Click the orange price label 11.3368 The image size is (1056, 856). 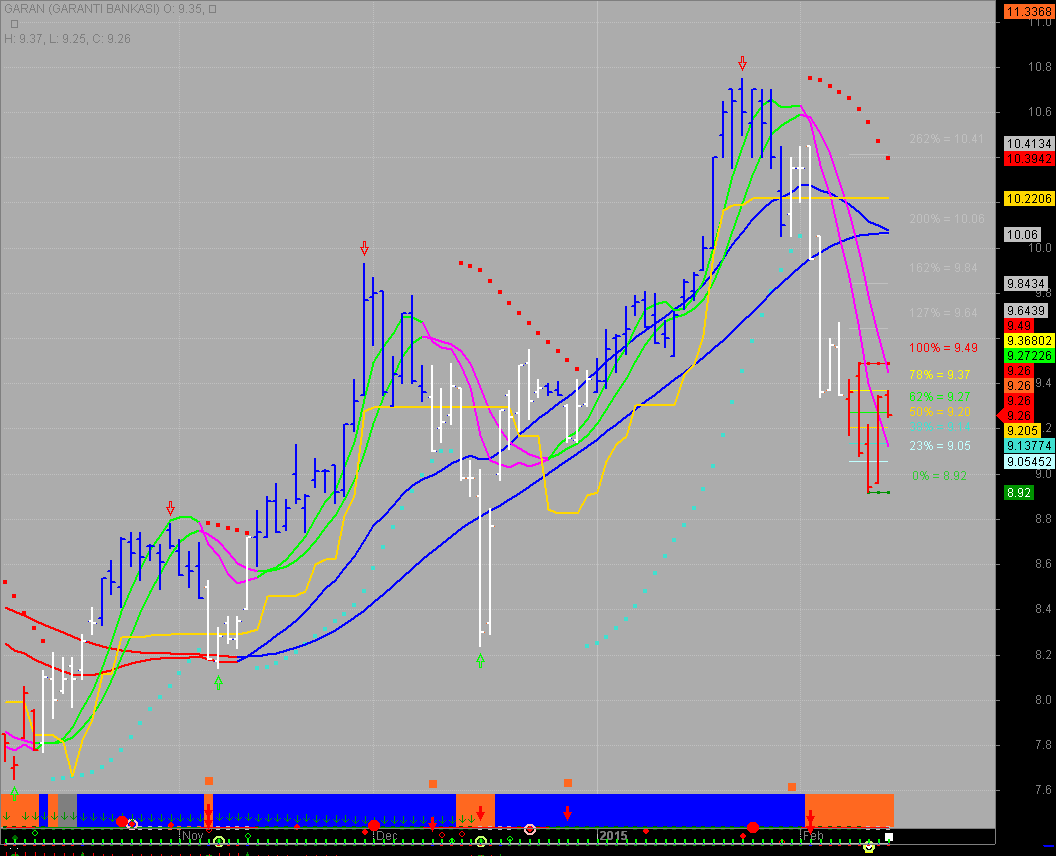(1027, 12)
